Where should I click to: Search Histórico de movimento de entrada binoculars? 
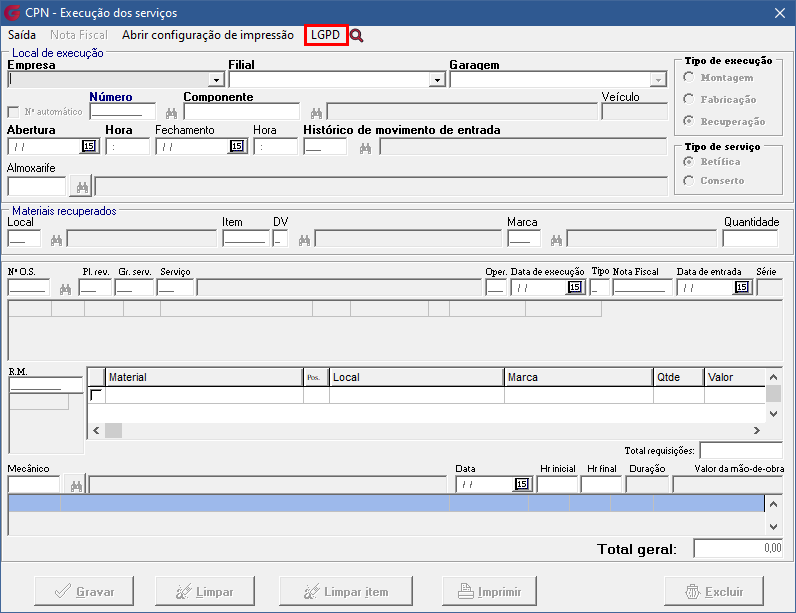(365, 148)
